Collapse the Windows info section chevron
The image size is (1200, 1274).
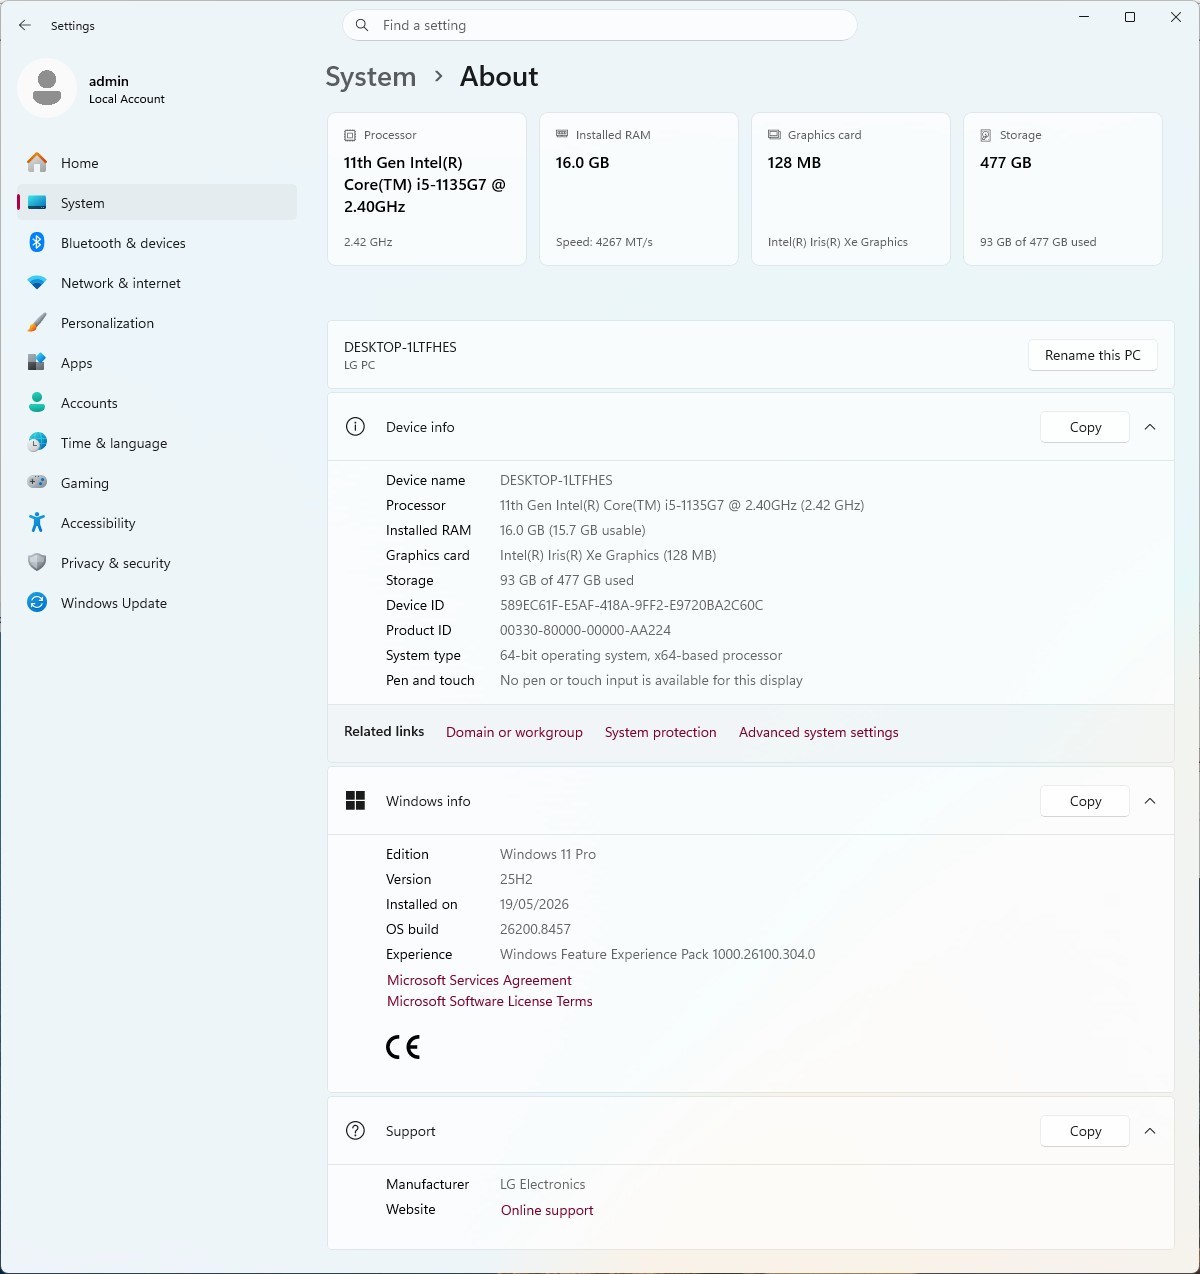1150,801
